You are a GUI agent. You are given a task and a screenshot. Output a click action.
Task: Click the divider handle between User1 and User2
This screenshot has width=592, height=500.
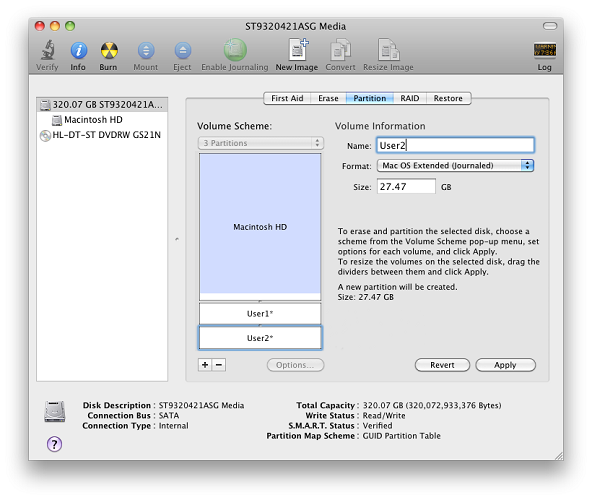[260, 325]
